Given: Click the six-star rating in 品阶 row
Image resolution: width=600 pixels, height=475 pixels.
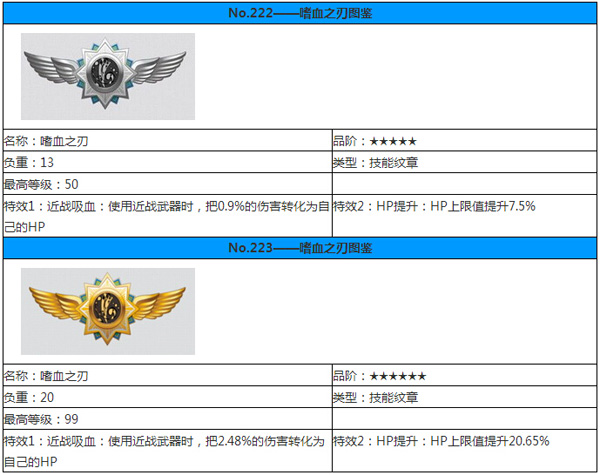Looking at the screenshot, I should point(397,376).
